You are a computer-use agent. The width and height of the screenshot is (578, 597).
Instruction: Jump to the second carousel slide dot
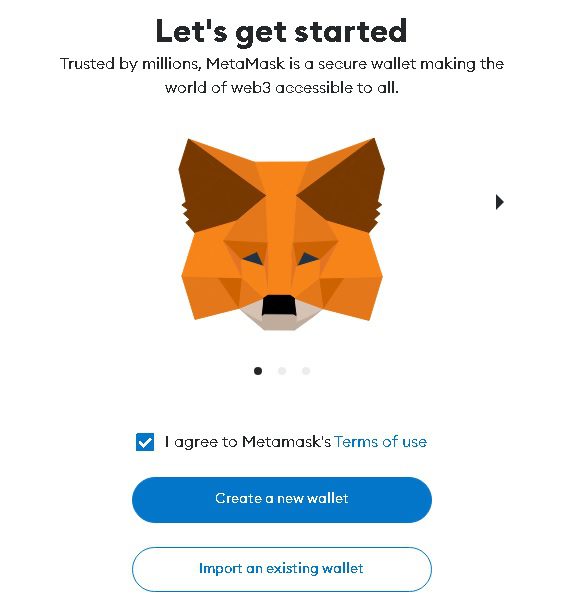pyautogui.click(x=282, y=371)
